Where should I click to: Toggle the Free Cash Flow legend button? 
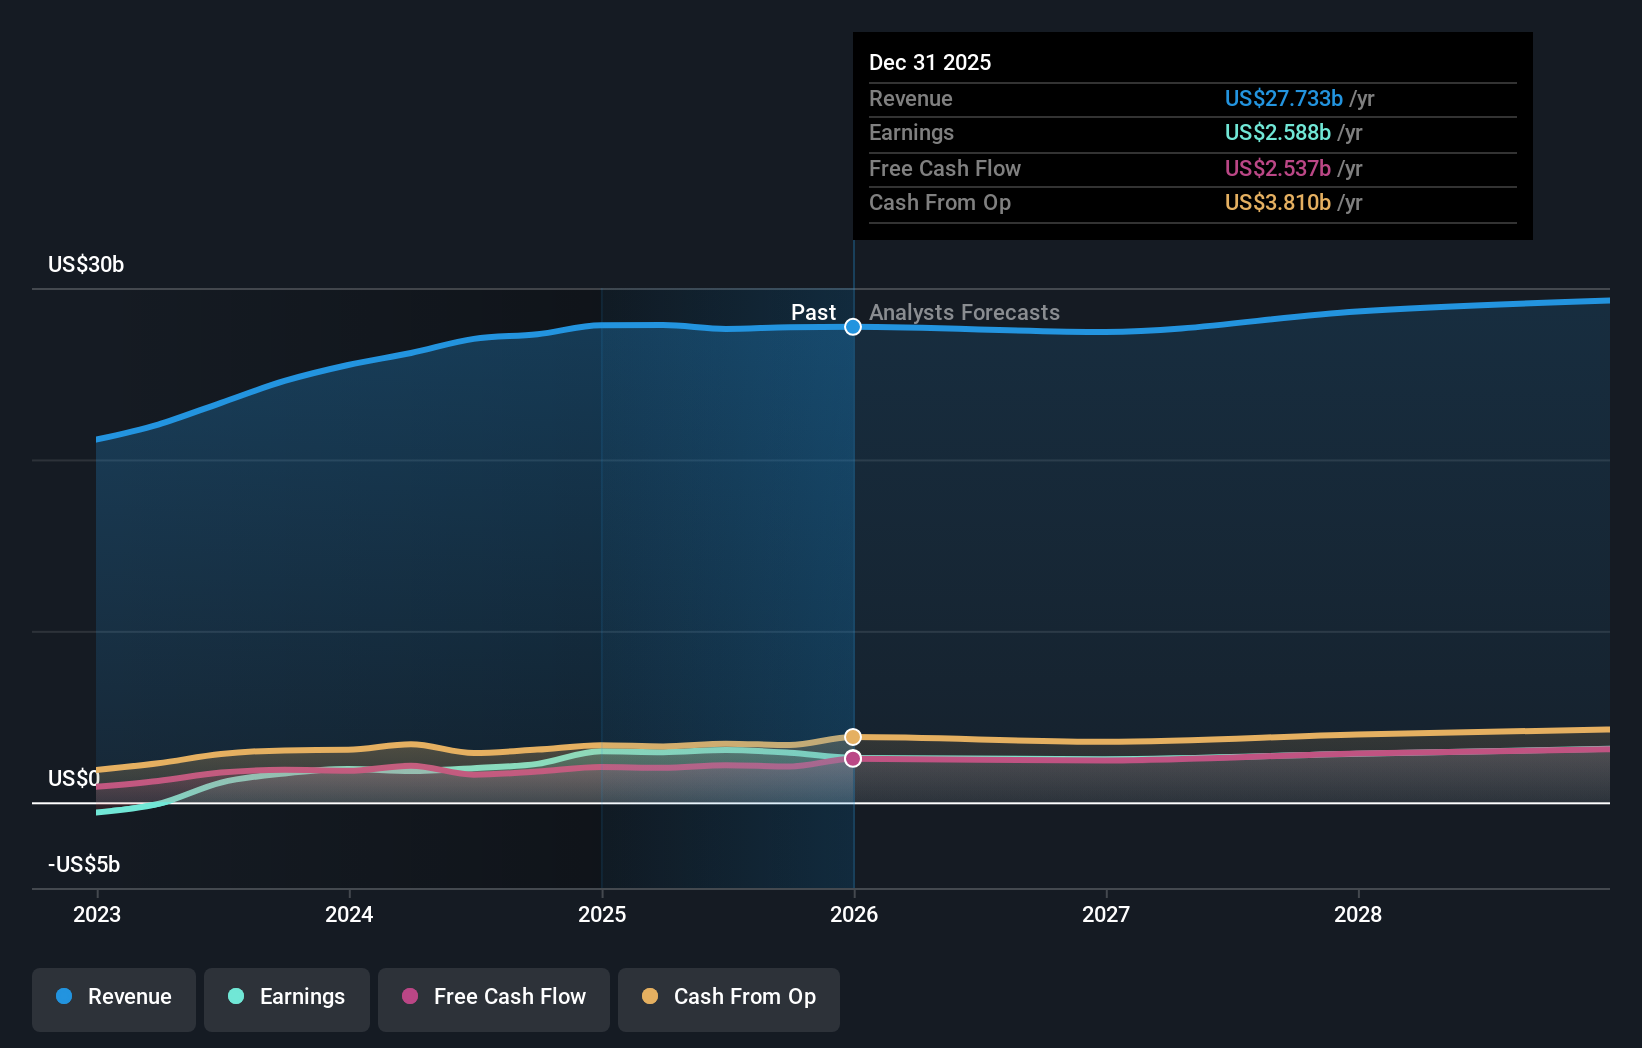(494, 997)
